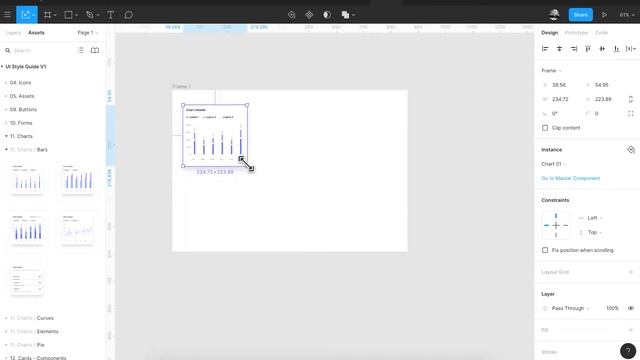Click the mask contrast icon
The height and width of the screenshot is (360, 640).
(327, 15)
